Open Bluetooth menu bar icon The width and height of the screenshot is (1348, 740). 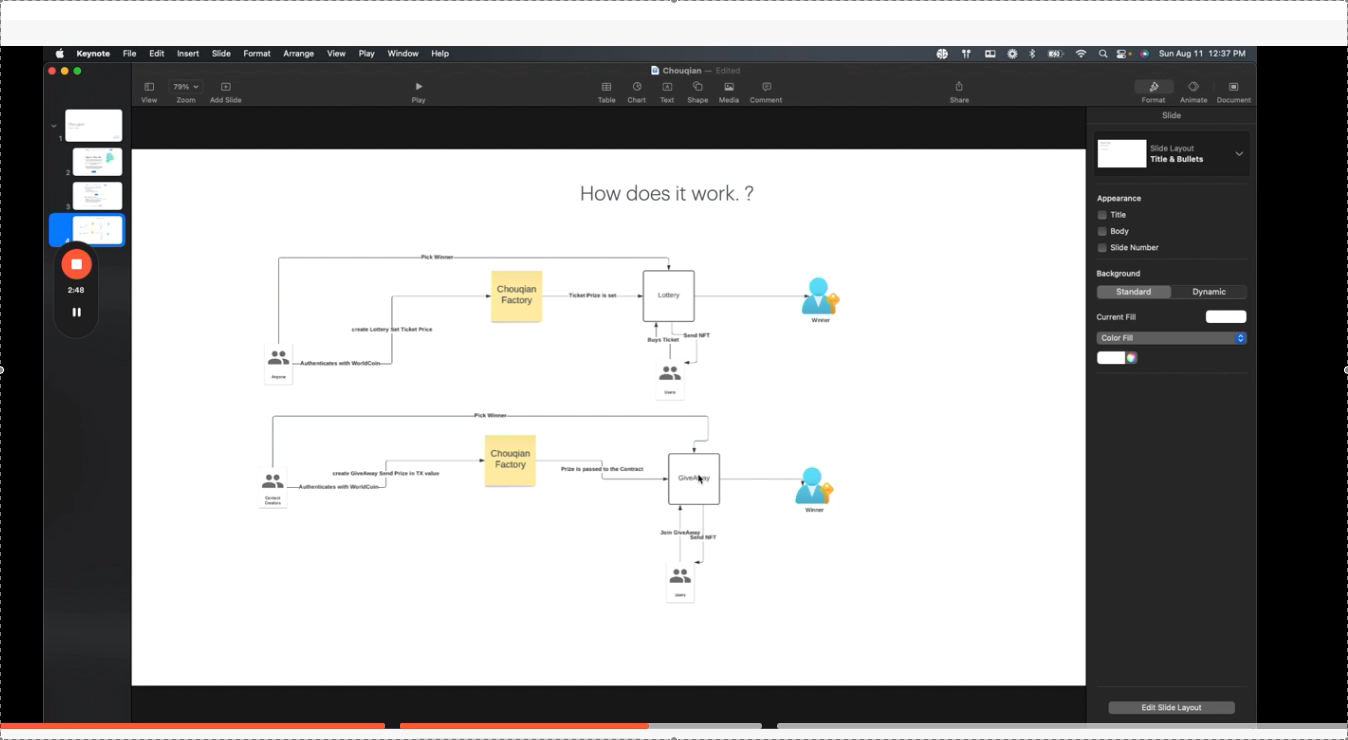tap(1032, 53)
